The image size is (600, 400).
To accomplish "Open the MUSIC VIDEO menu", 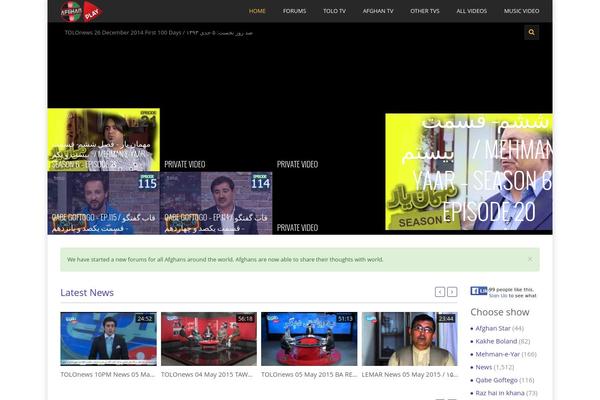I will pos(522,11).
